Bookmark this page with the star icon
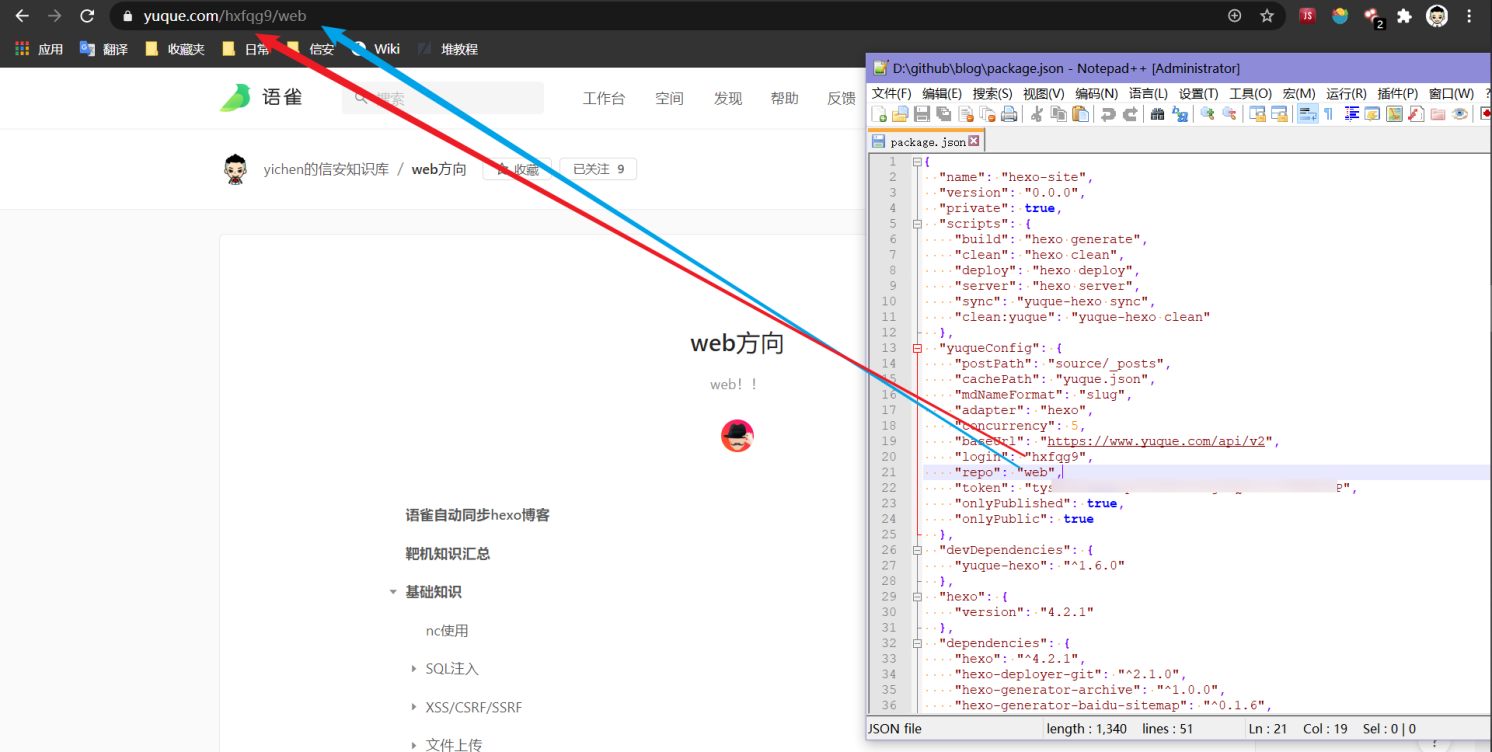The image size is (1492, 752). point(1267,16)
